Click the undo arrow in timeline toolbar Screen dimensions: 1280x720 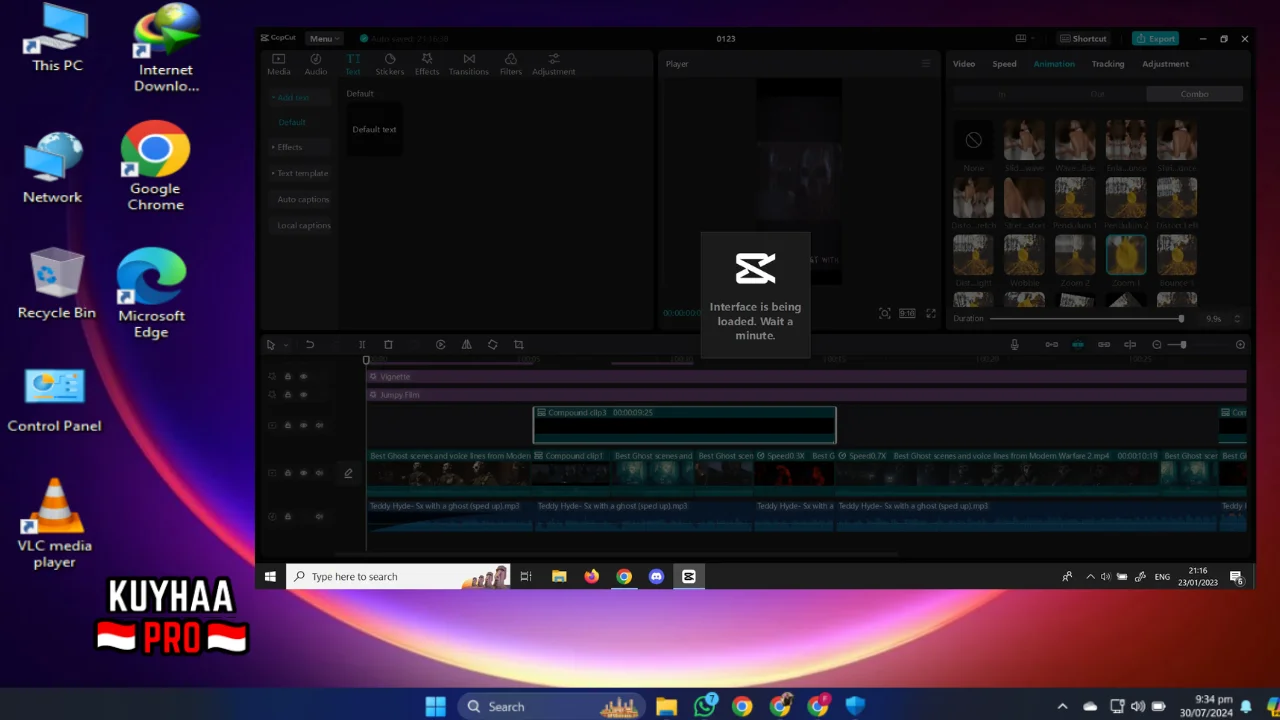pyautogui.click(x=310, y=345)
